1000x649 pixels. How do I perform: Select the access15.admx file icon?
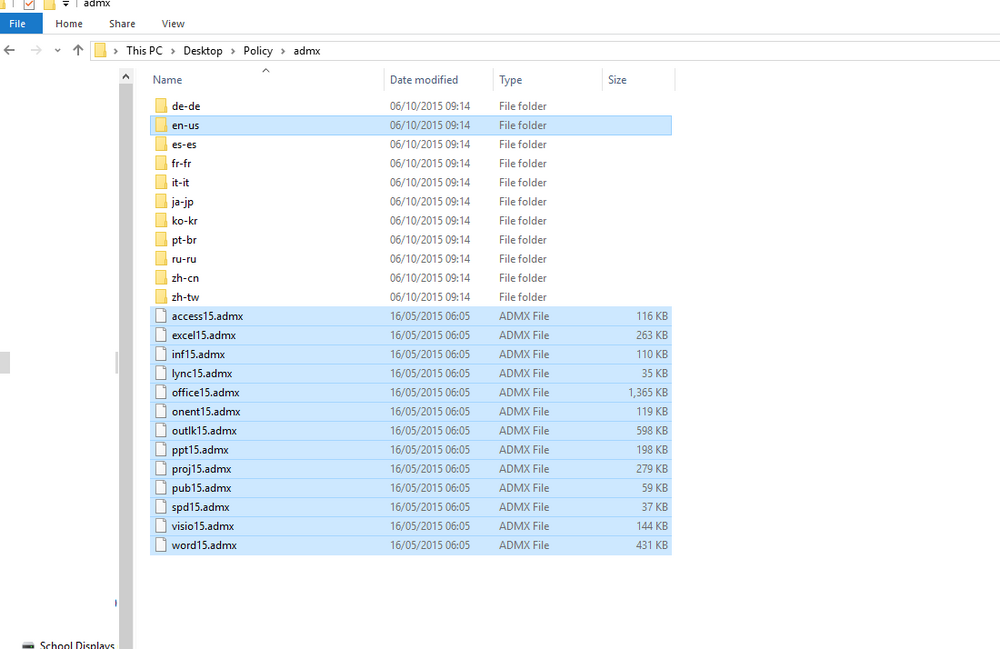pos(161,316)
